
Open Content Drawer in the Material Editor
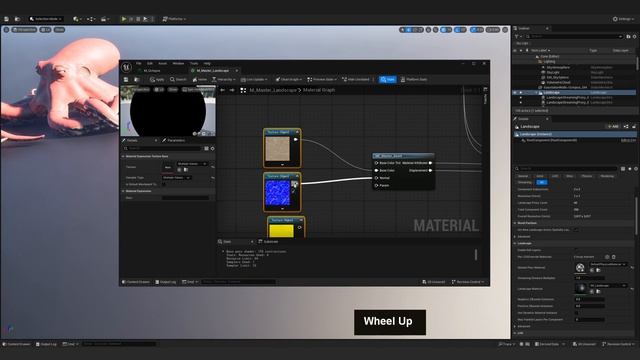click(x=136, y=282)
